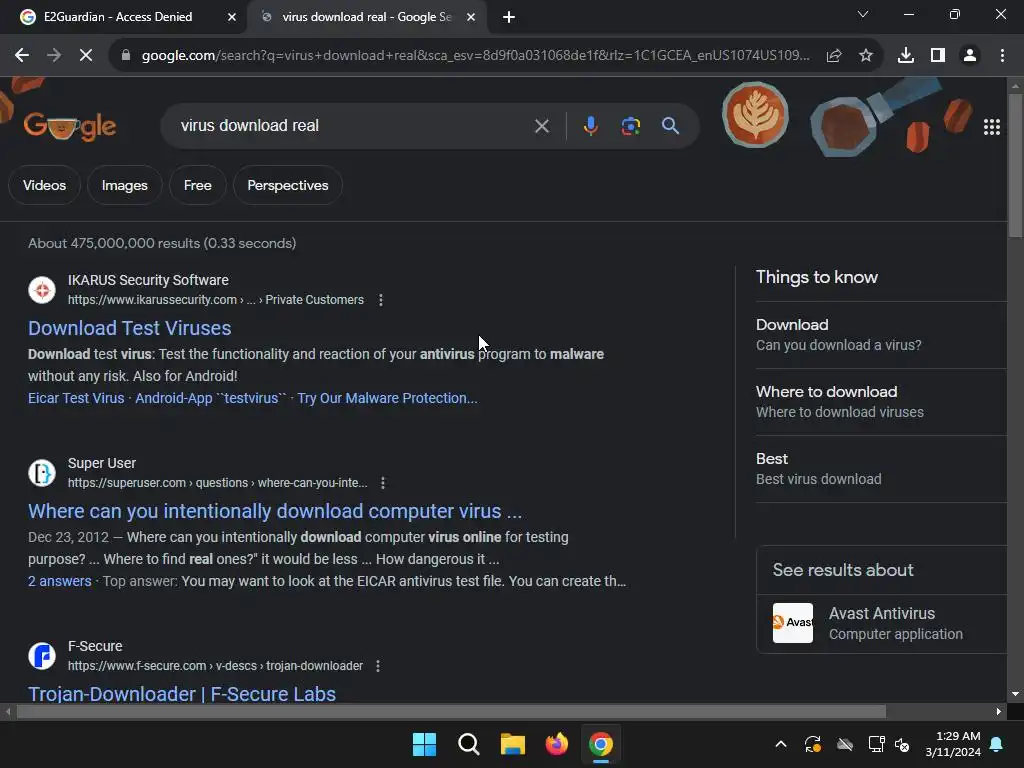Open the share this page icon
Screen dimensions: 1024x768
pos(834,56)
